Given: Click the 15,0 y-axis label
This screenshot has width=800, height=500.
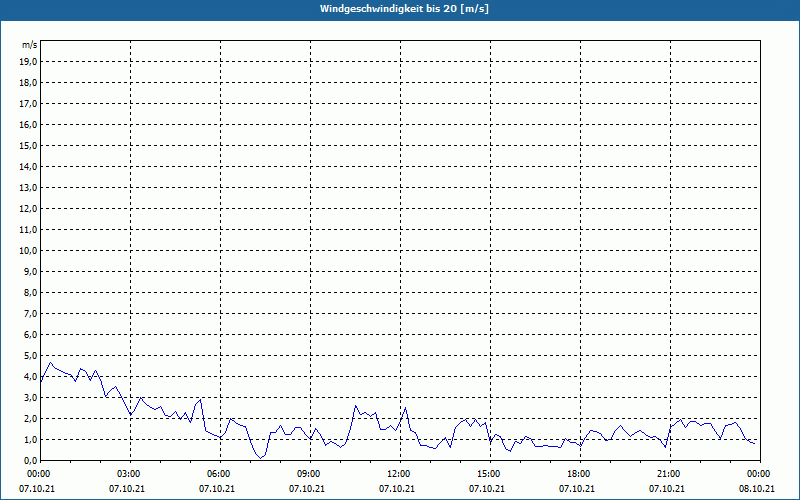Looking at the screenshot, I should coord(28,145).
